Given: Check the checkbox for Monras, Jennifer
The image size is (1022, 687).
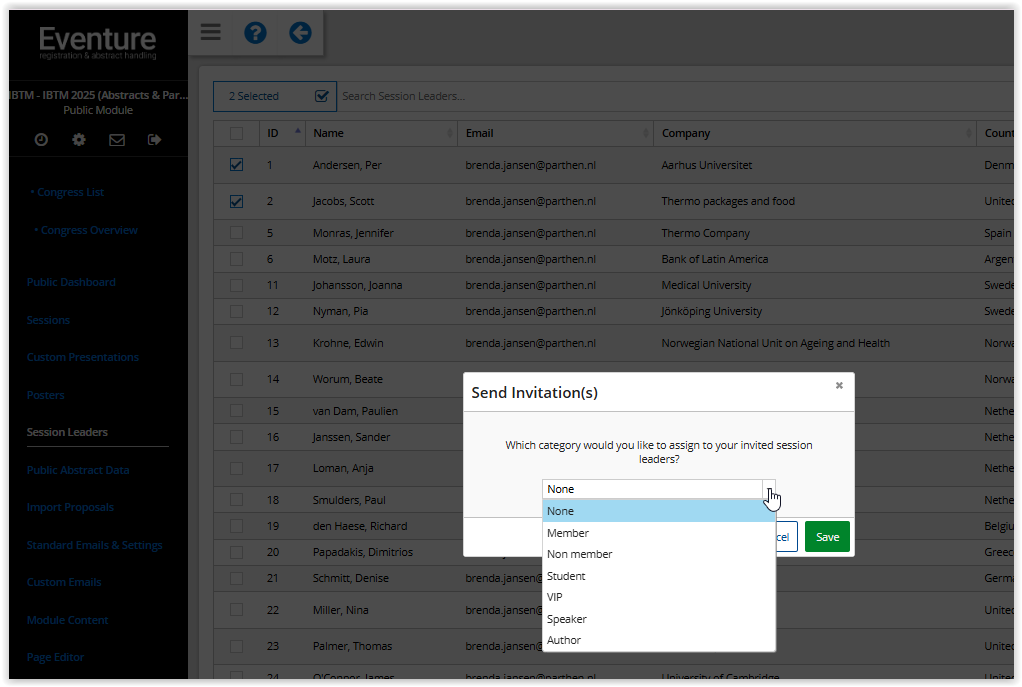Looking at the screenshot, I should [236, 233].
